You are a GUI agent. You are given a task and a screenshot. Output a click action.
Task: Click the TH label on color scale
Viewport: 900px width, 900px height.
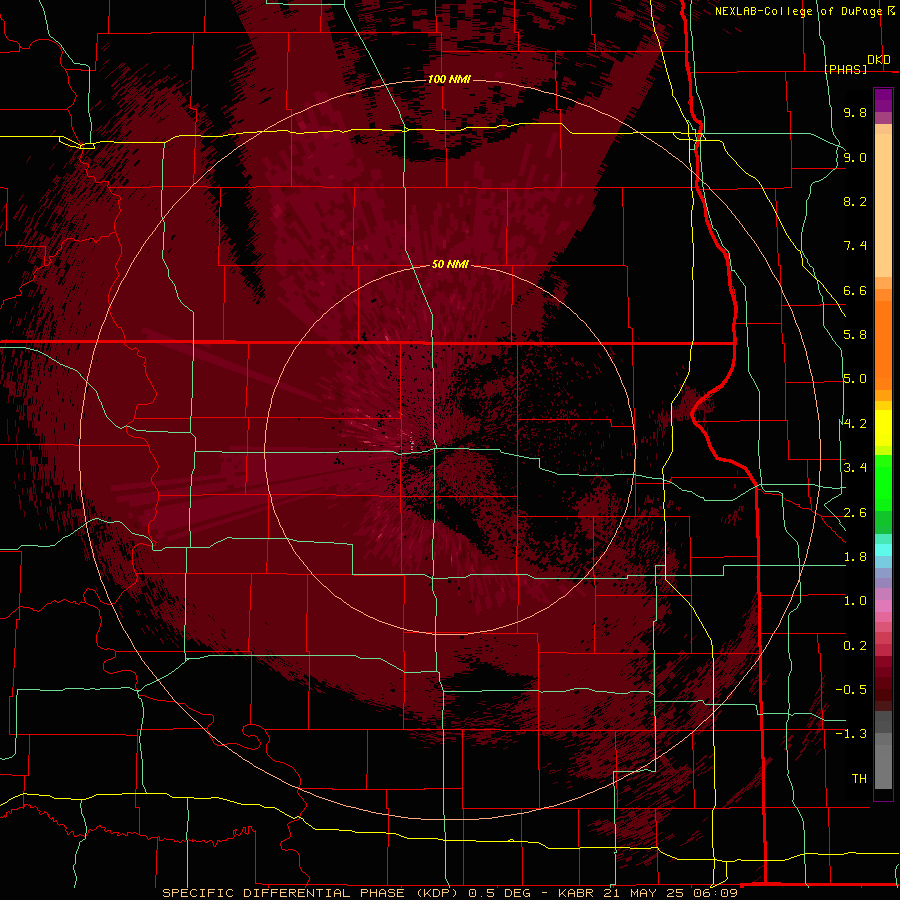pos(859,779)
